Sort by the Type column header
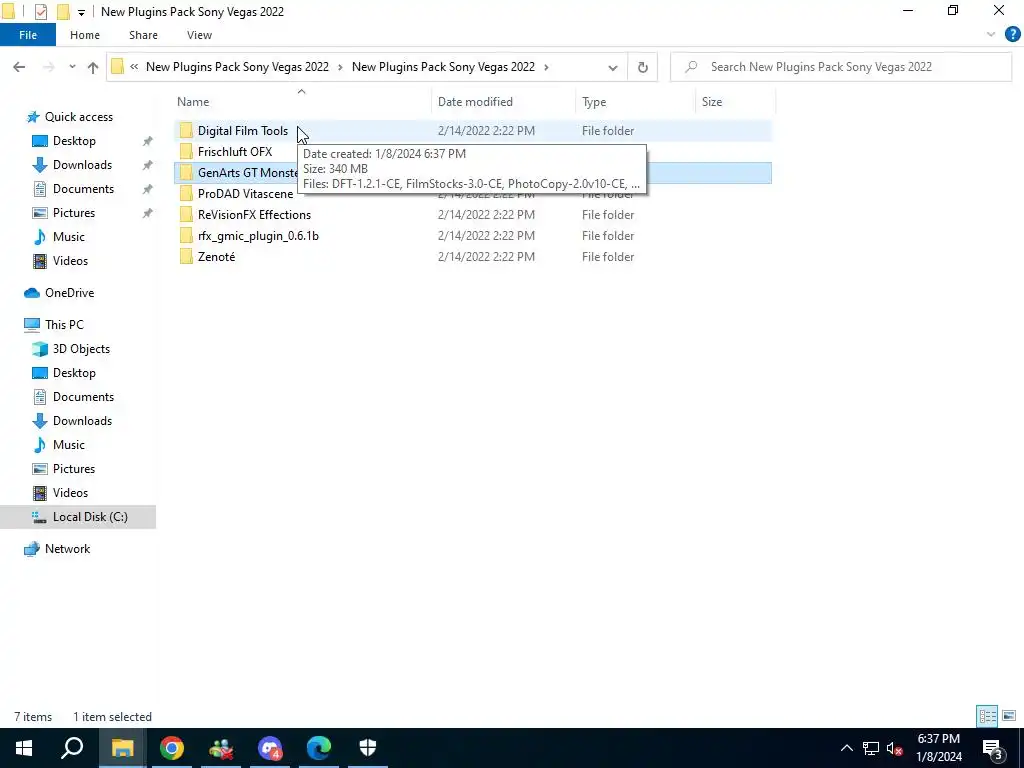This screenshot has height=768, width=1024. tap(635, 101)
